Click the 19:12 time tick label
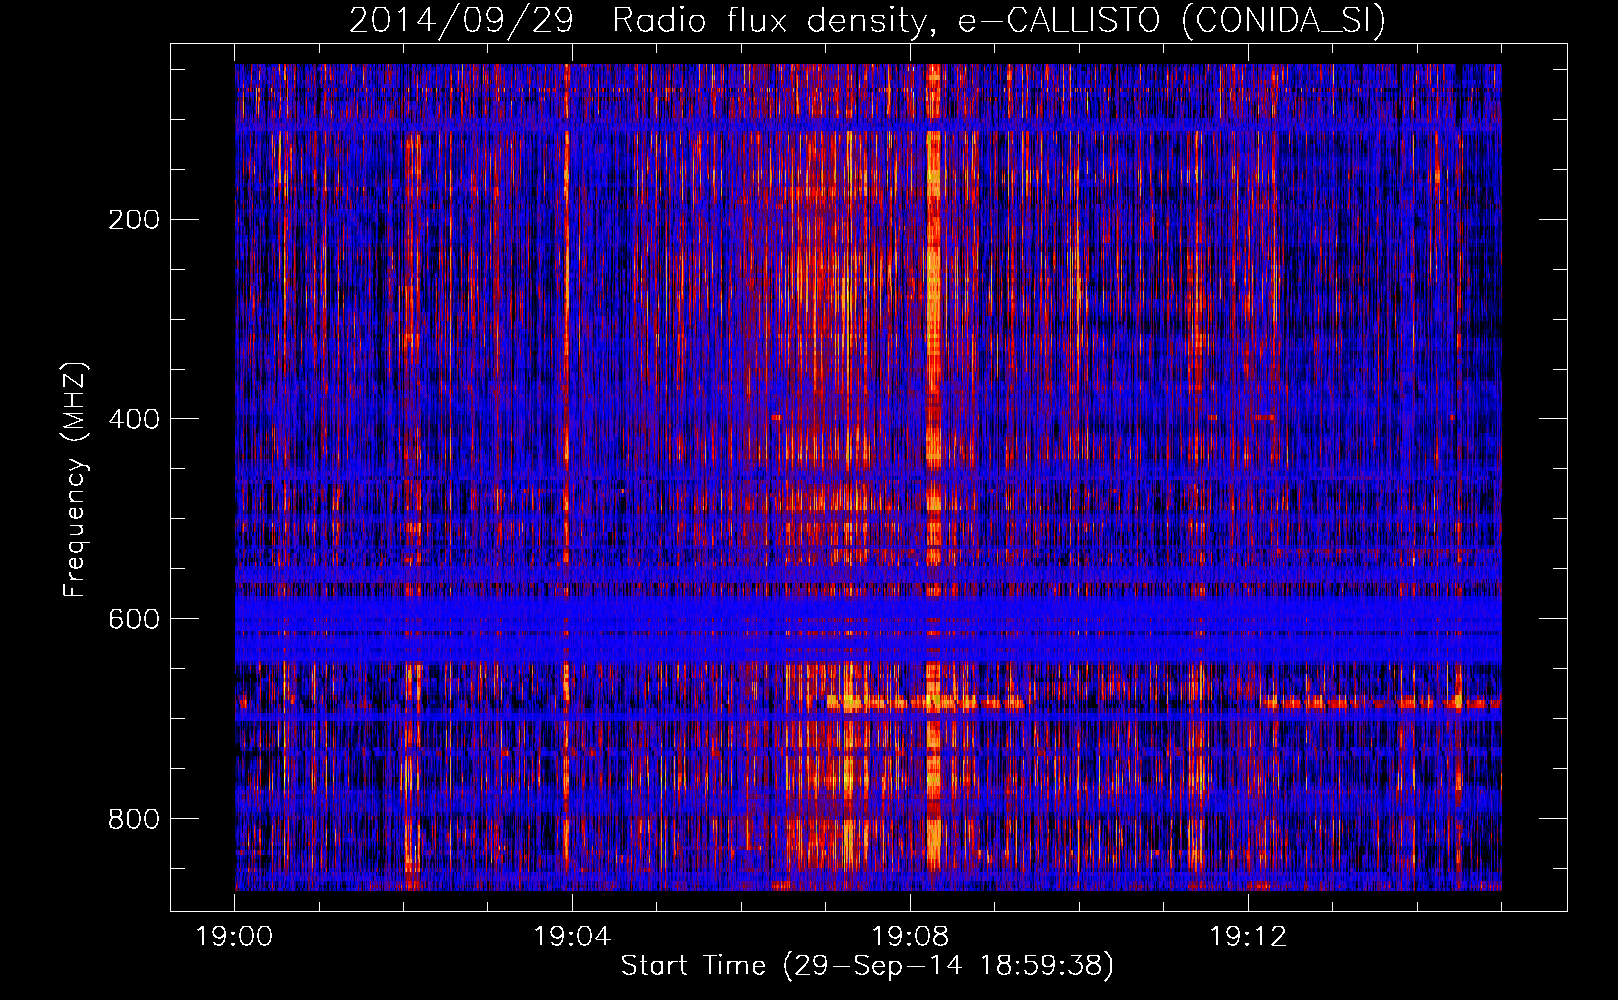1618x1000 pixels. click(1248, 937)
